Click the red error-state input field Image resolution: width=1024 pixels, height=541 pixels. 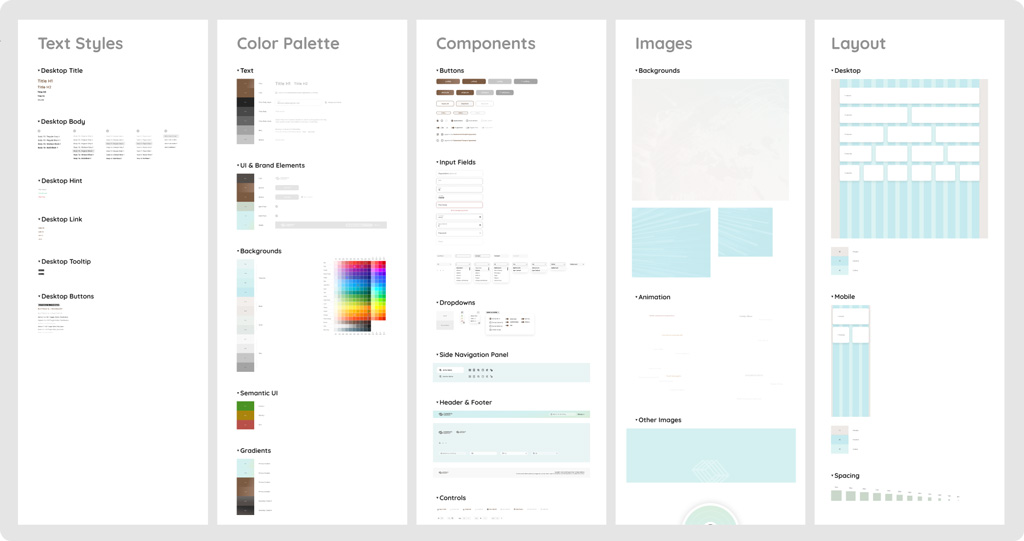tap(460, 205)
